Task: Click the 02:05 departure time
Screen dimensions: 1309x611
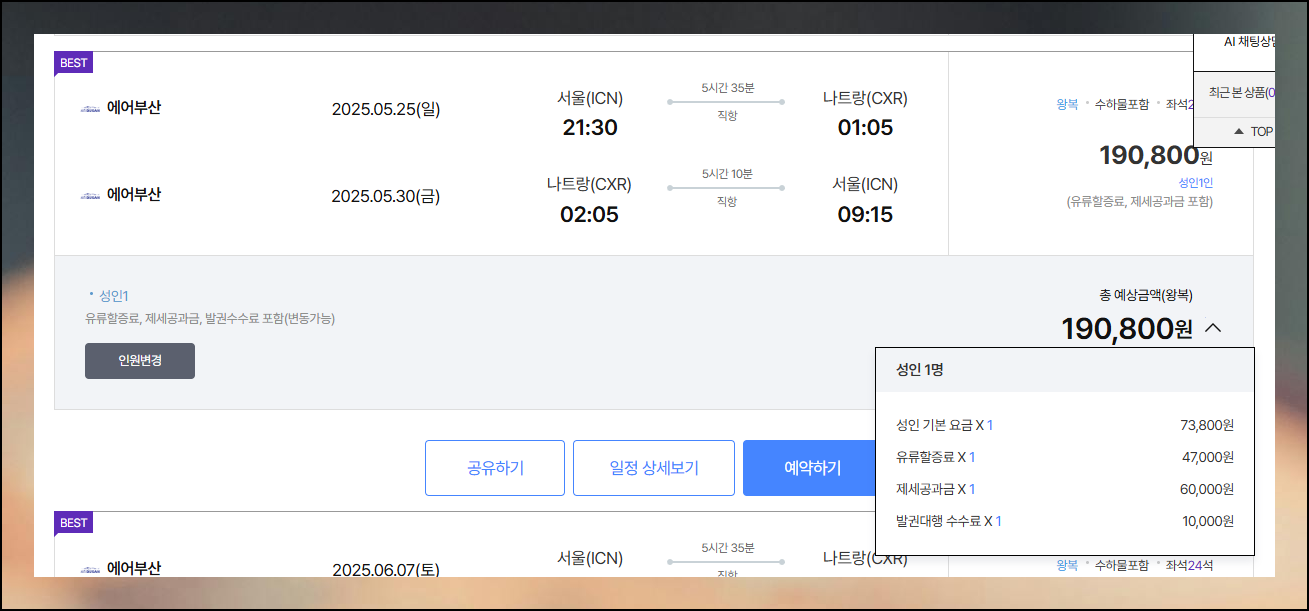Action: coord(589,215)
